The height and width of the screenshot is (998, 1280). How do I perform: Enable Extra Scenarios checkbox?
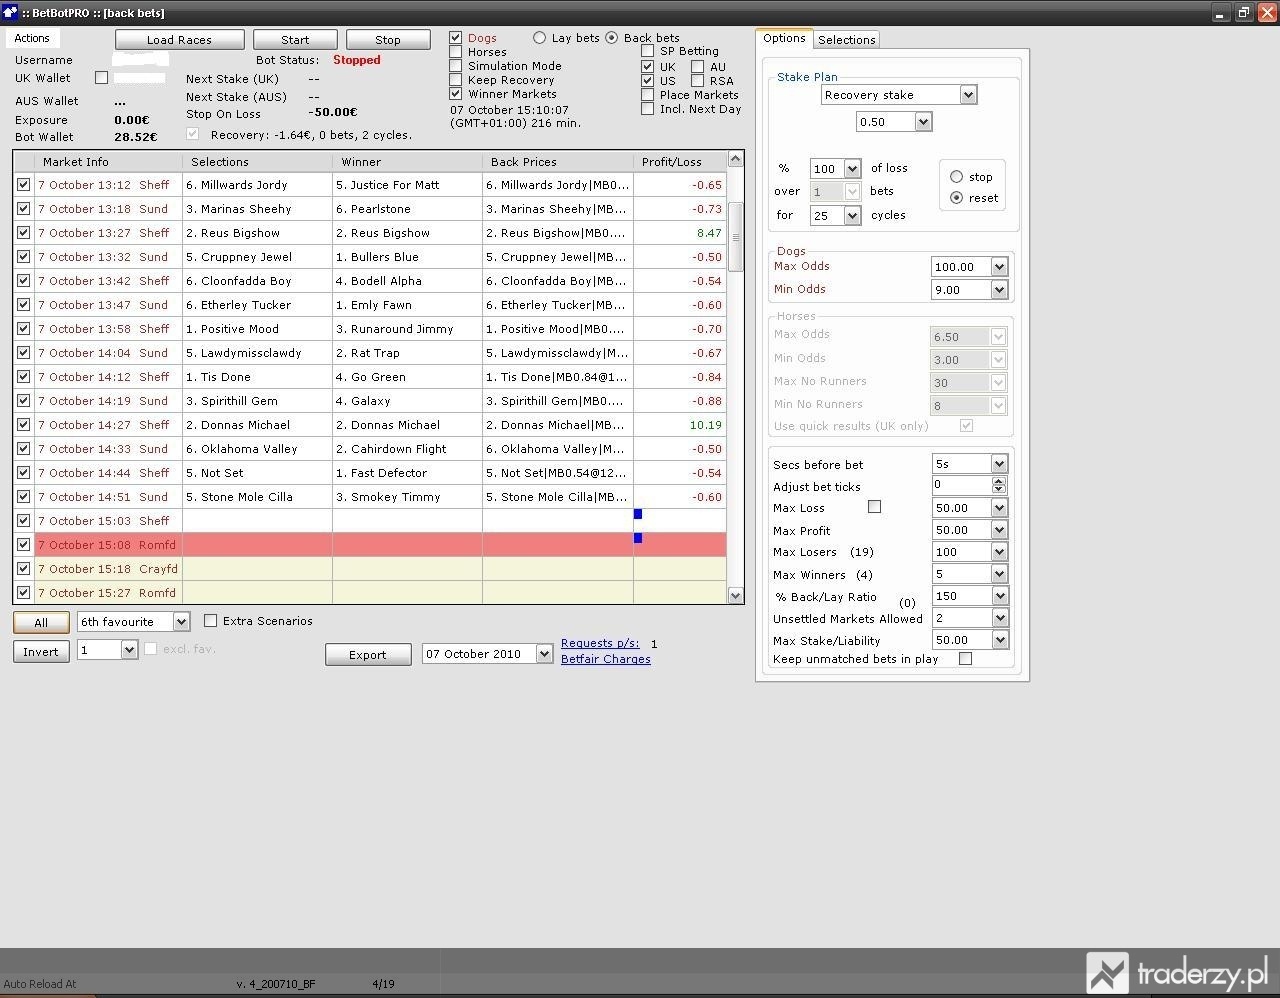click(210, 620)
